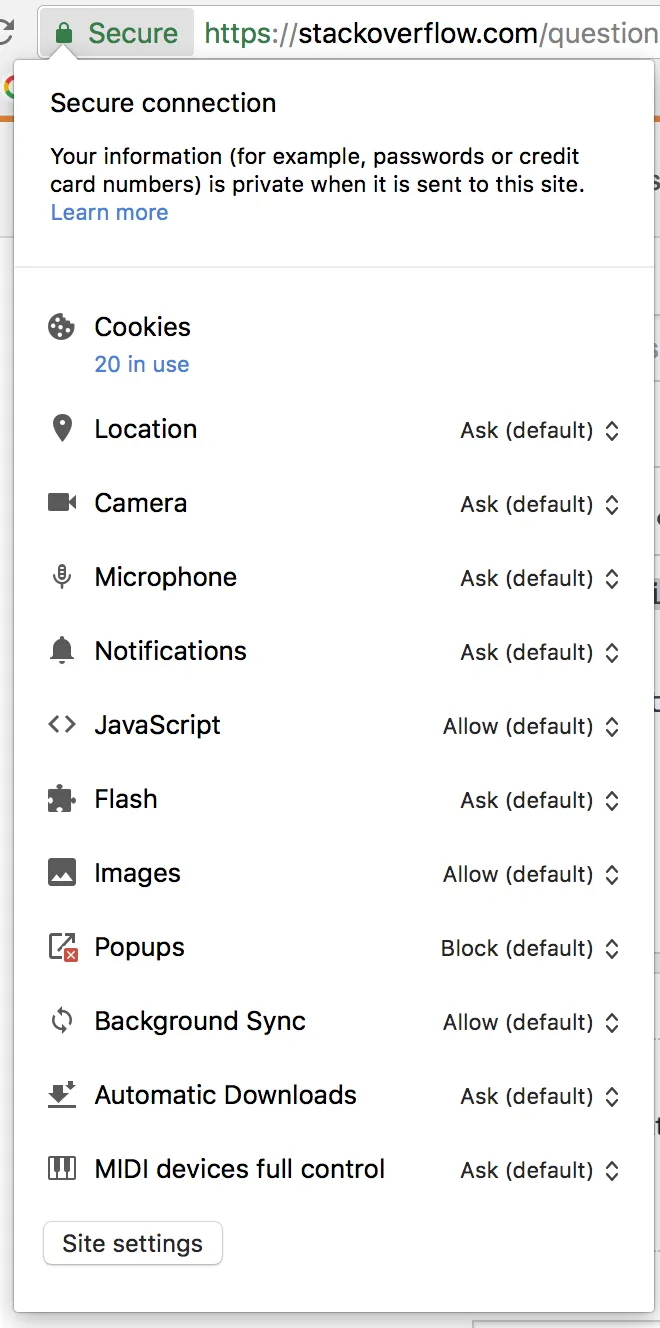660x1328 pixels.
Task: Open the 20 in use cookies link
Action: point(142,364)
